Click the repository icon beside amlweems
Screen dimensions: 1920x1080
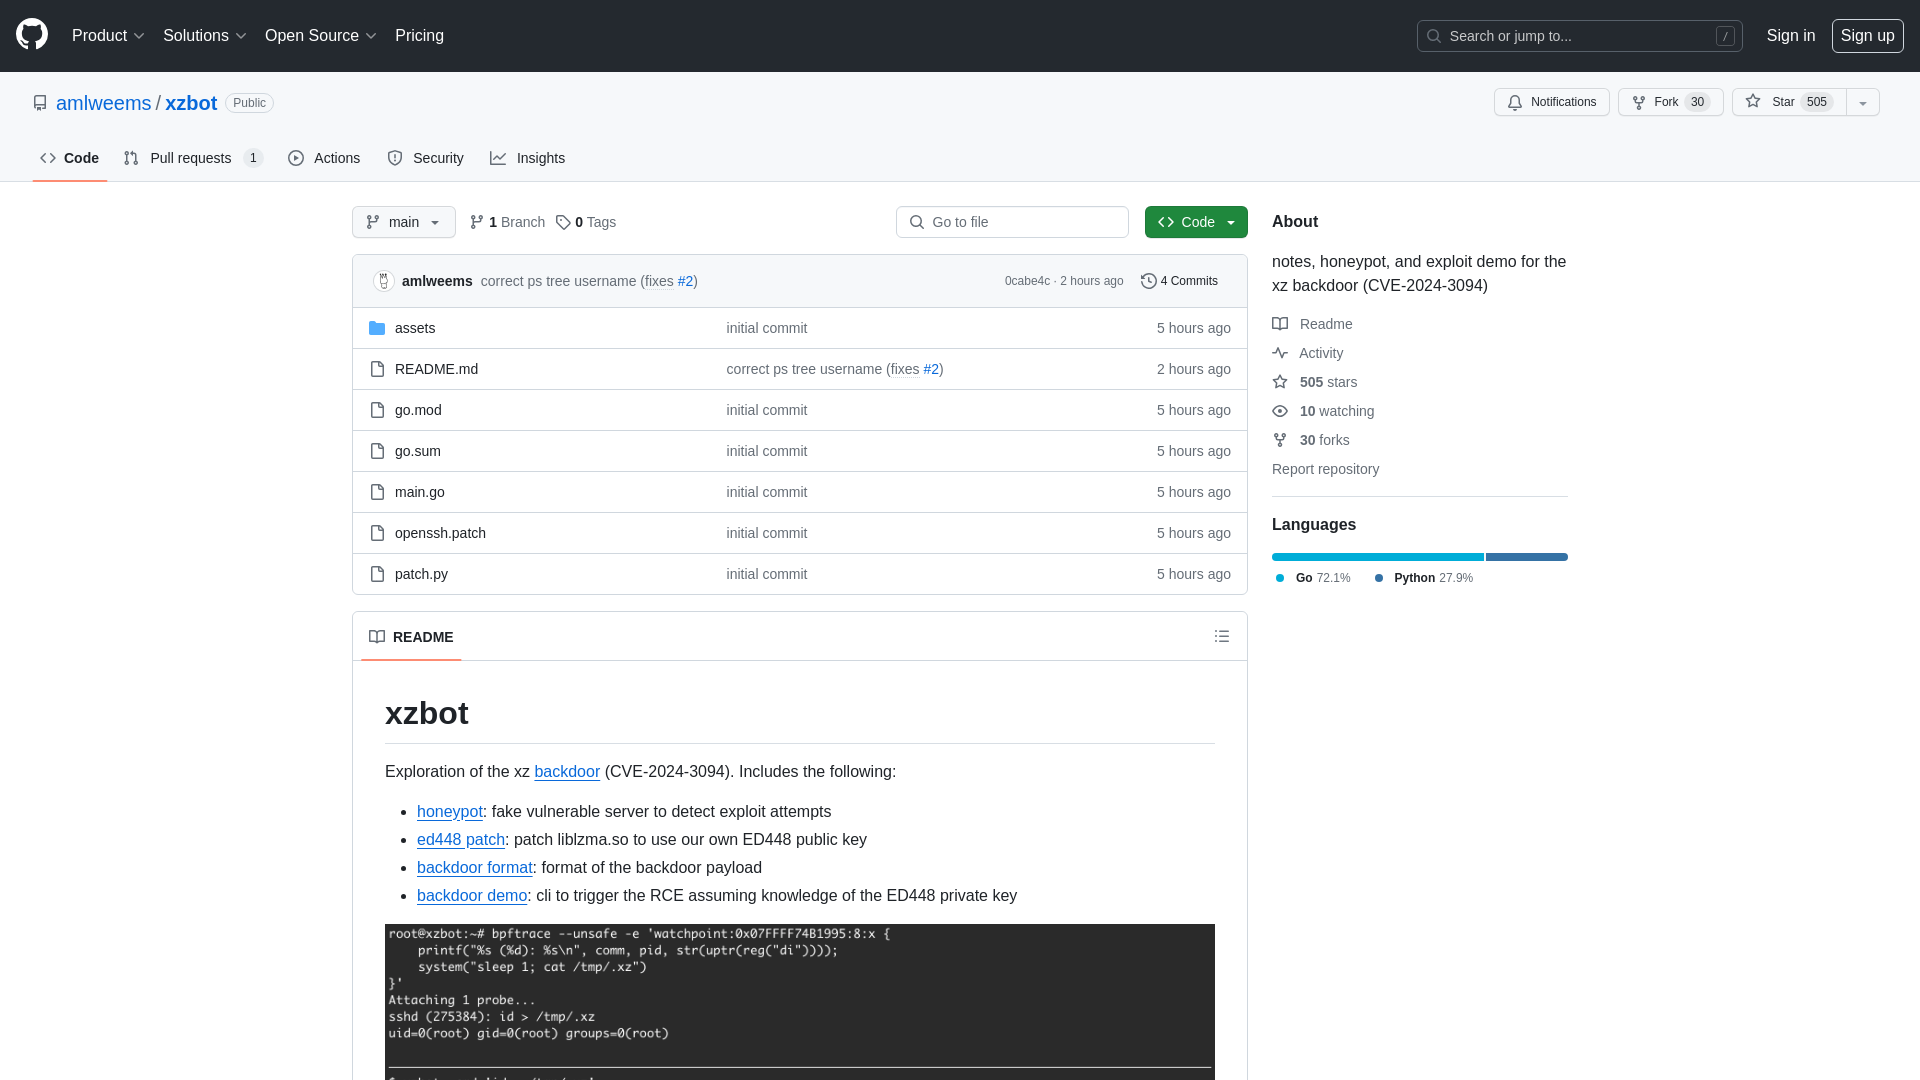(40, 103)
